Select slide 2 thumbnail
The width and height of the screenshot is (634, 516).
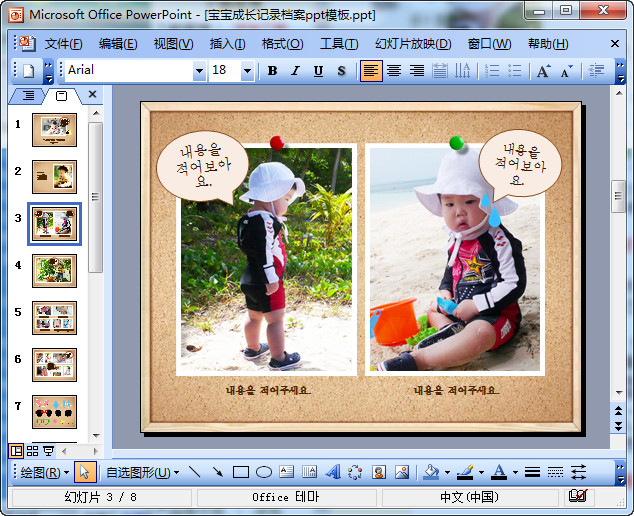[54, 177]
